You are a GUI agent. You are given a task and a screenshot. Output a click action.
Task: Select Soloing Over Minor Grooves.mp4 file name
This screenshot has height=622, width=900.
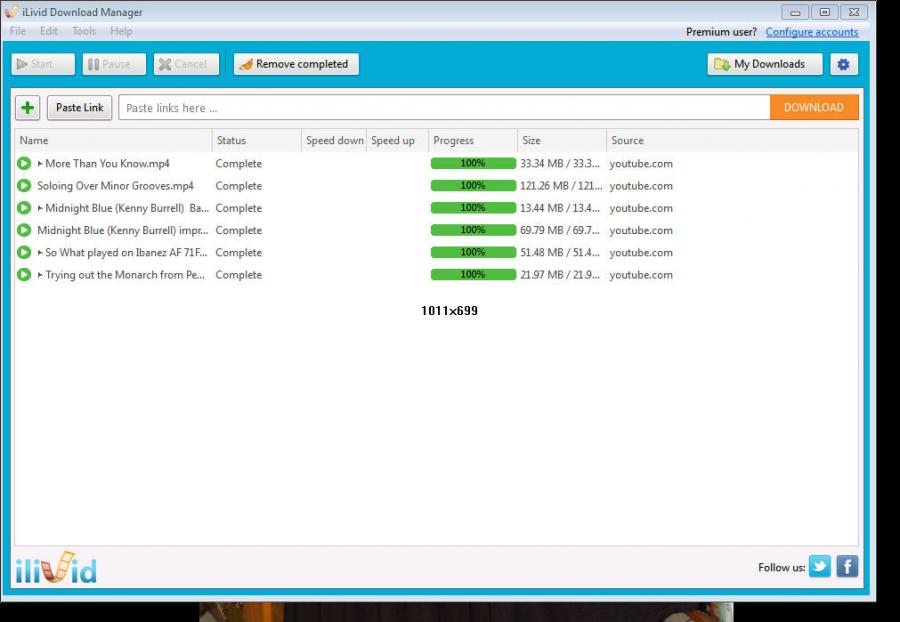pyautogui.click(x=115, y=186)
